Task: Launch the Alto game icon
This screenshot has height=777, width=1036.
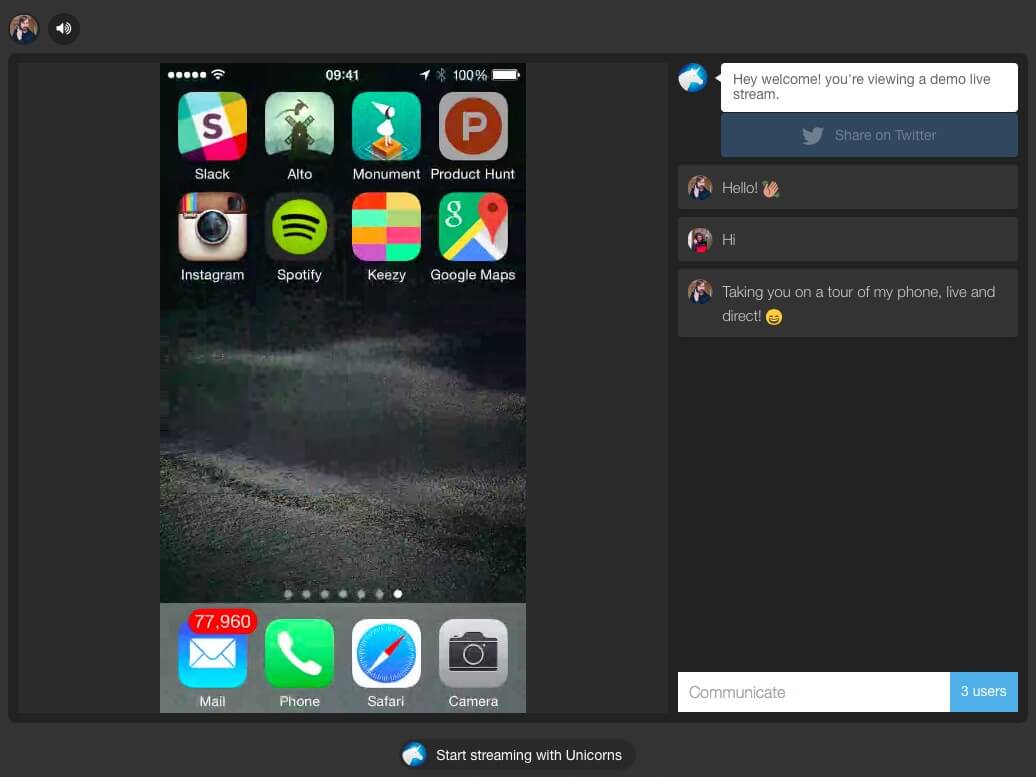Action: pyautogui.click(x=299, y=126)
